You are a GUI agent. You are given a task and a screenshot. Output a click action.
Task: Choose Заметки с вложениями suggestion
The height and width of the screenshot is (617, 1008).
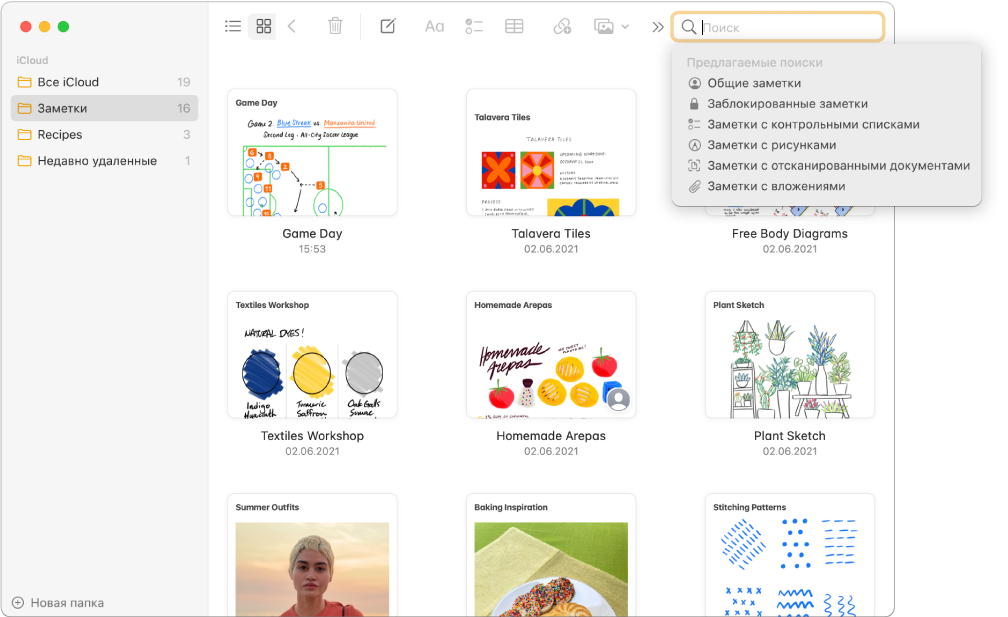(x=776, y=186)
